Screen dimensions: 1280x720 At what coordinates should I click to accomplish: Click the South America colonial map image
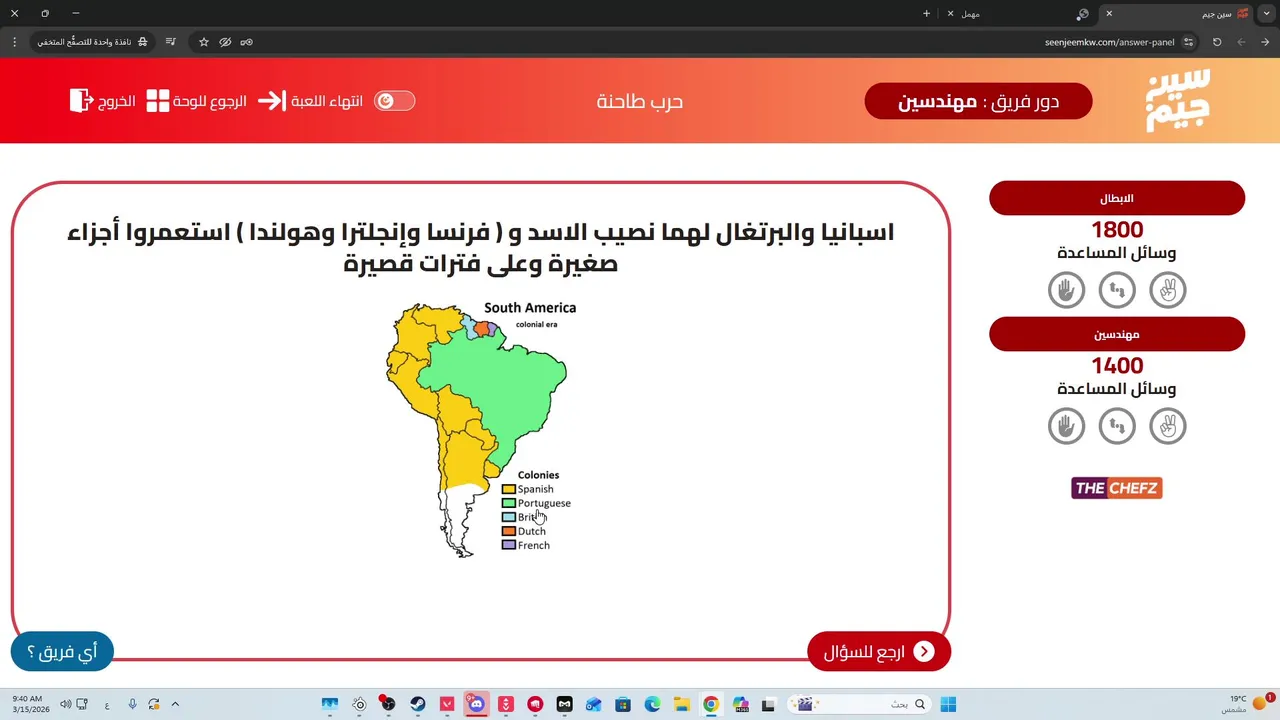tap(482, 429)
